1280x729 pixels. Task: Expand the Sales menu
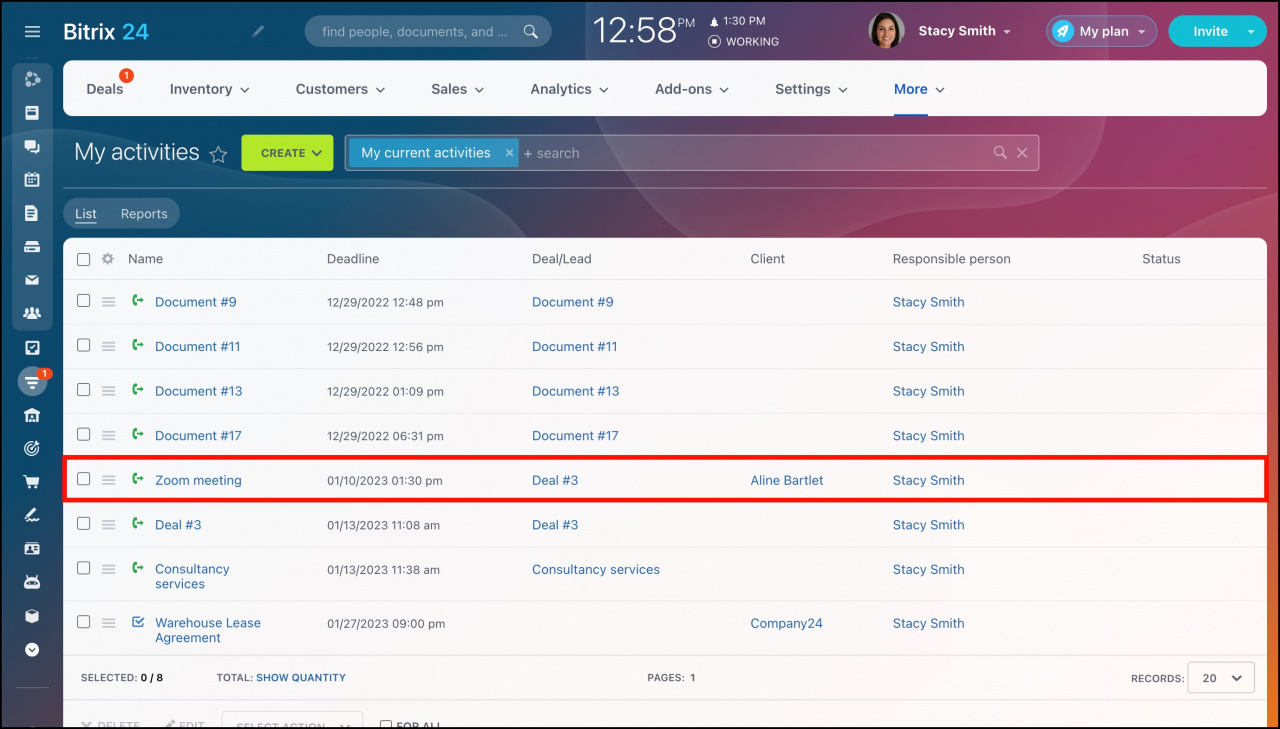click(x=458, y=89)
